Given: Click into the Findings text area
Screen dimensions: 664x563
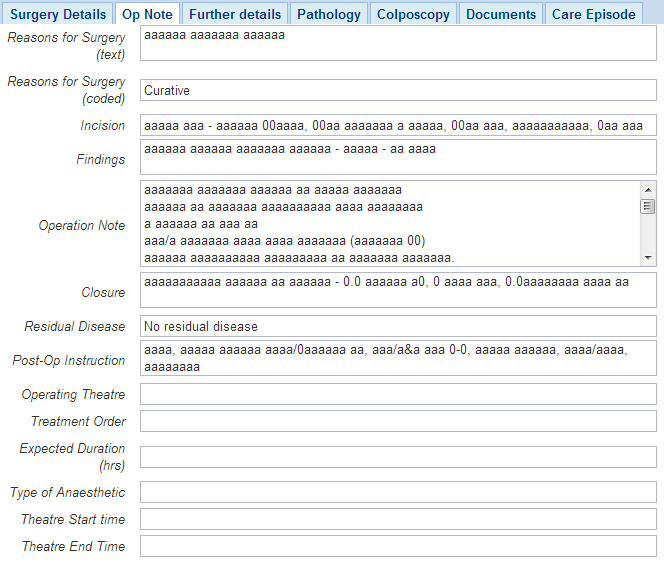Looking at the screenshot, I should [x=398, y=157].
